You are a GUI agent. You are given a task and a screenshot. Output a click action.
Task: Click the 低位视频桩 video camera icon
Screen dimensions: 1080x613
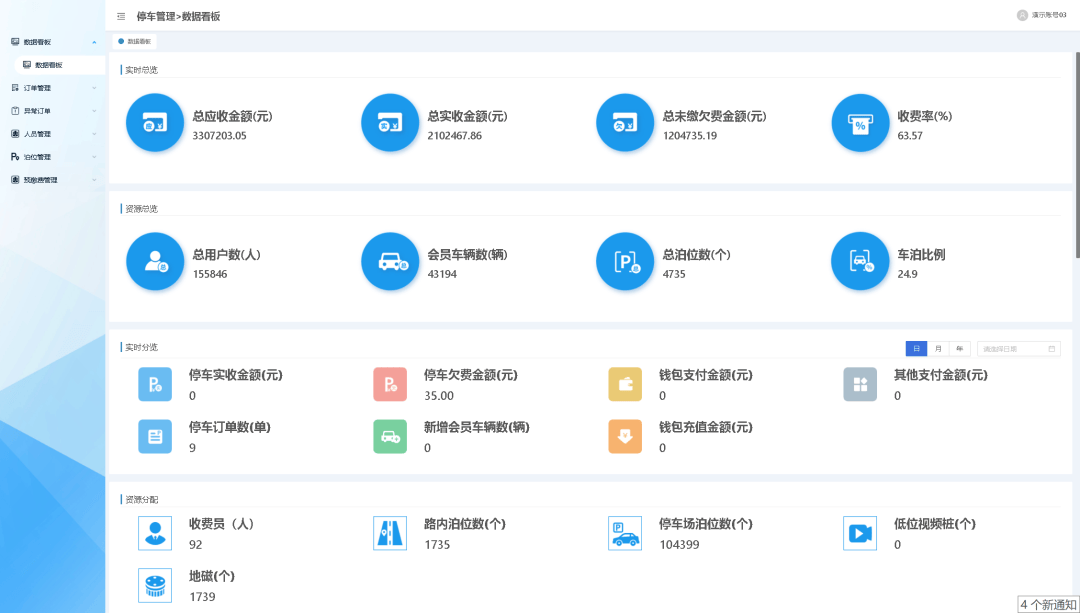[860, 533]
